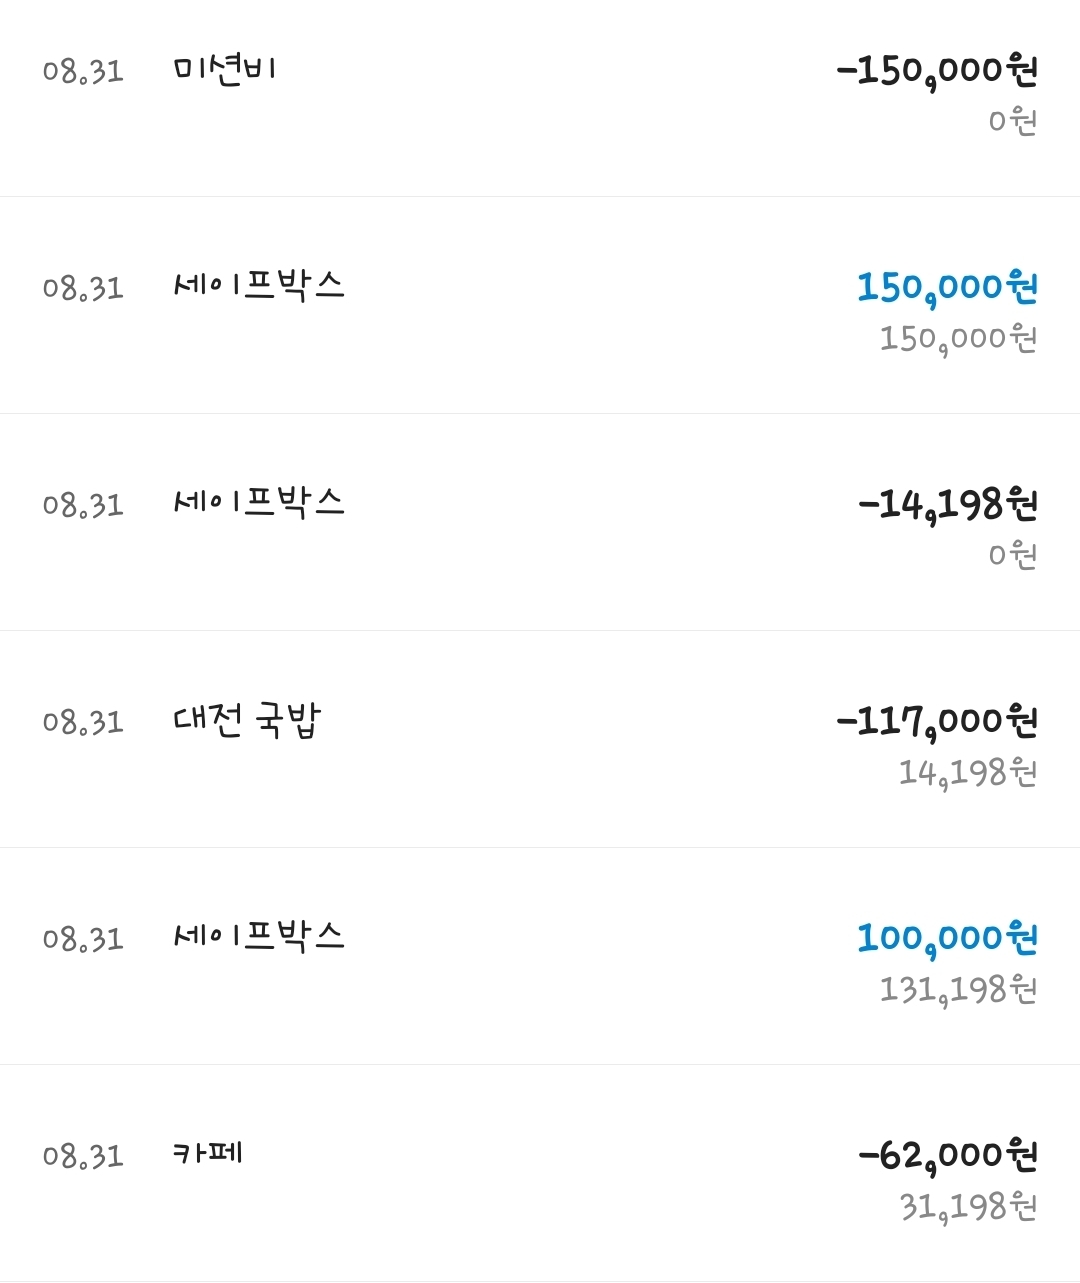Screen dimensions: 1080x1283
Task: Select the 0원 balance under 미션비 withdrawal
Action: pos(1012,122)
